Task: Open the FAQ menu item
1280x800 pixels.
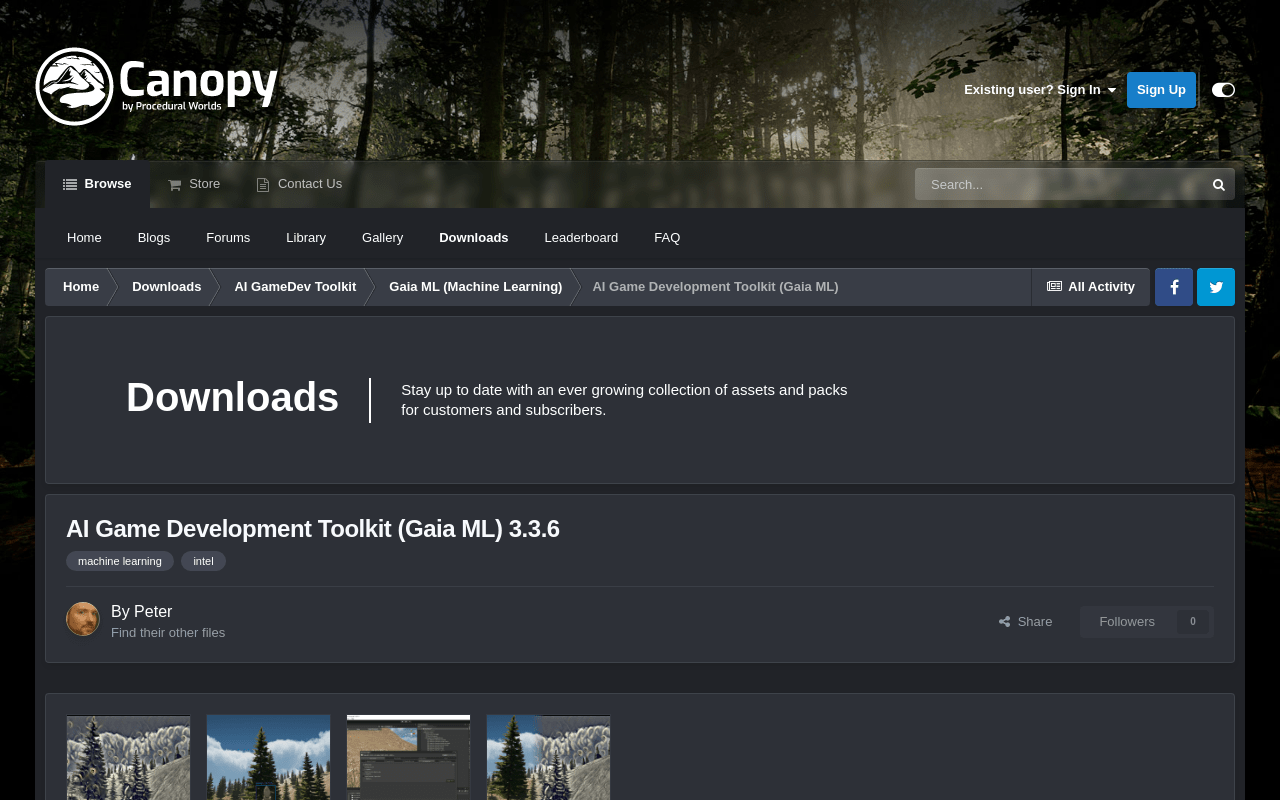Action: [667, 238]
